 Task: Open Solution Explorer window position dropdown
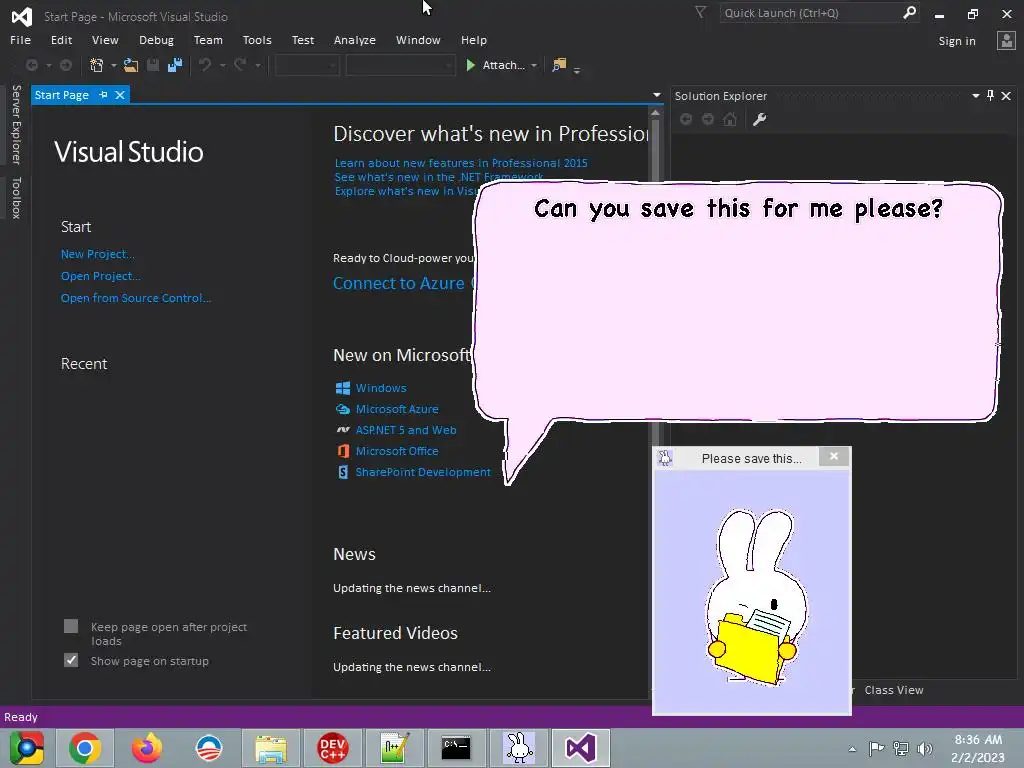976,96
